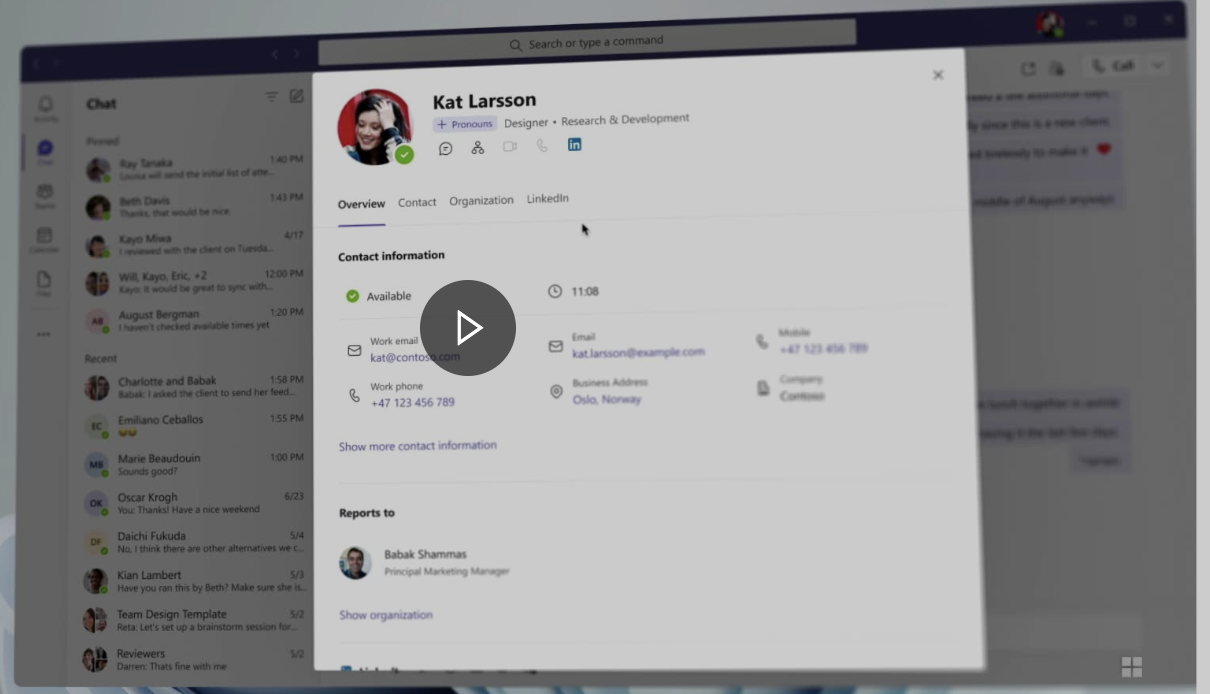Open the Activity bell in left sidebar
1210x694 pixels.
click(45, 107)
